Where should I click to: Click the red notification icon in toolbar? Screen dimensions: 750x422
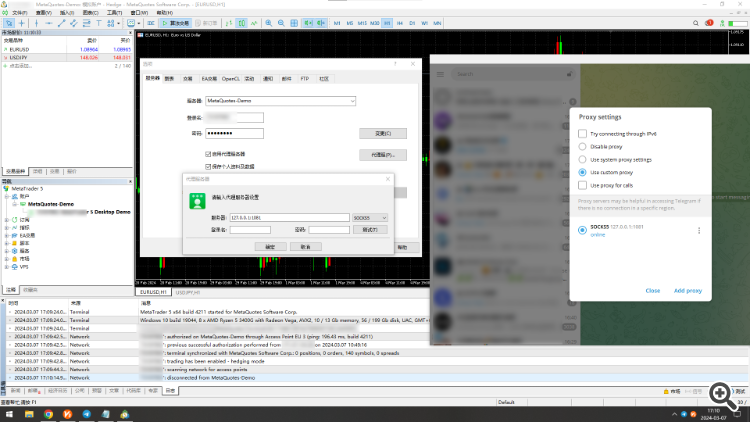709,23
